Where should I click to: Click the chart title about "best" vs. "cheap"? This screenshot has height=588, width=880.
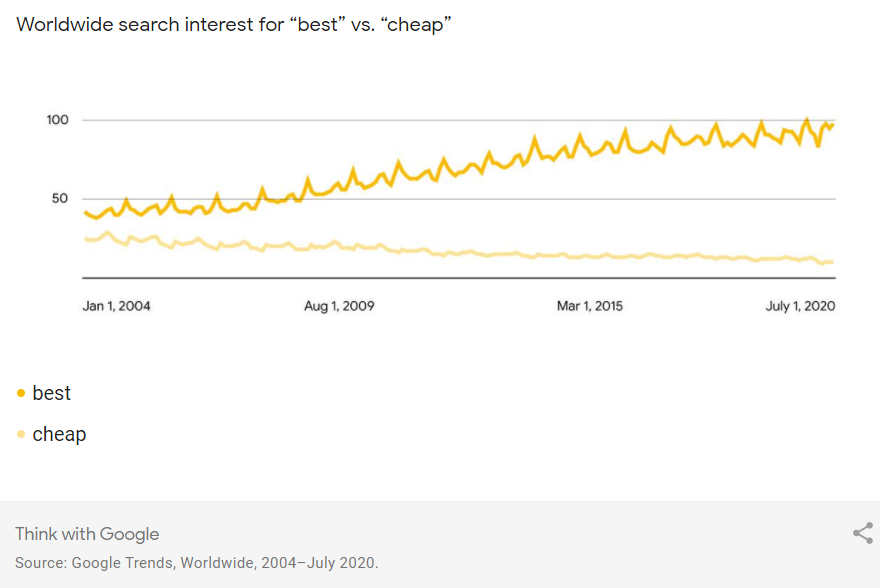point(234,24)
